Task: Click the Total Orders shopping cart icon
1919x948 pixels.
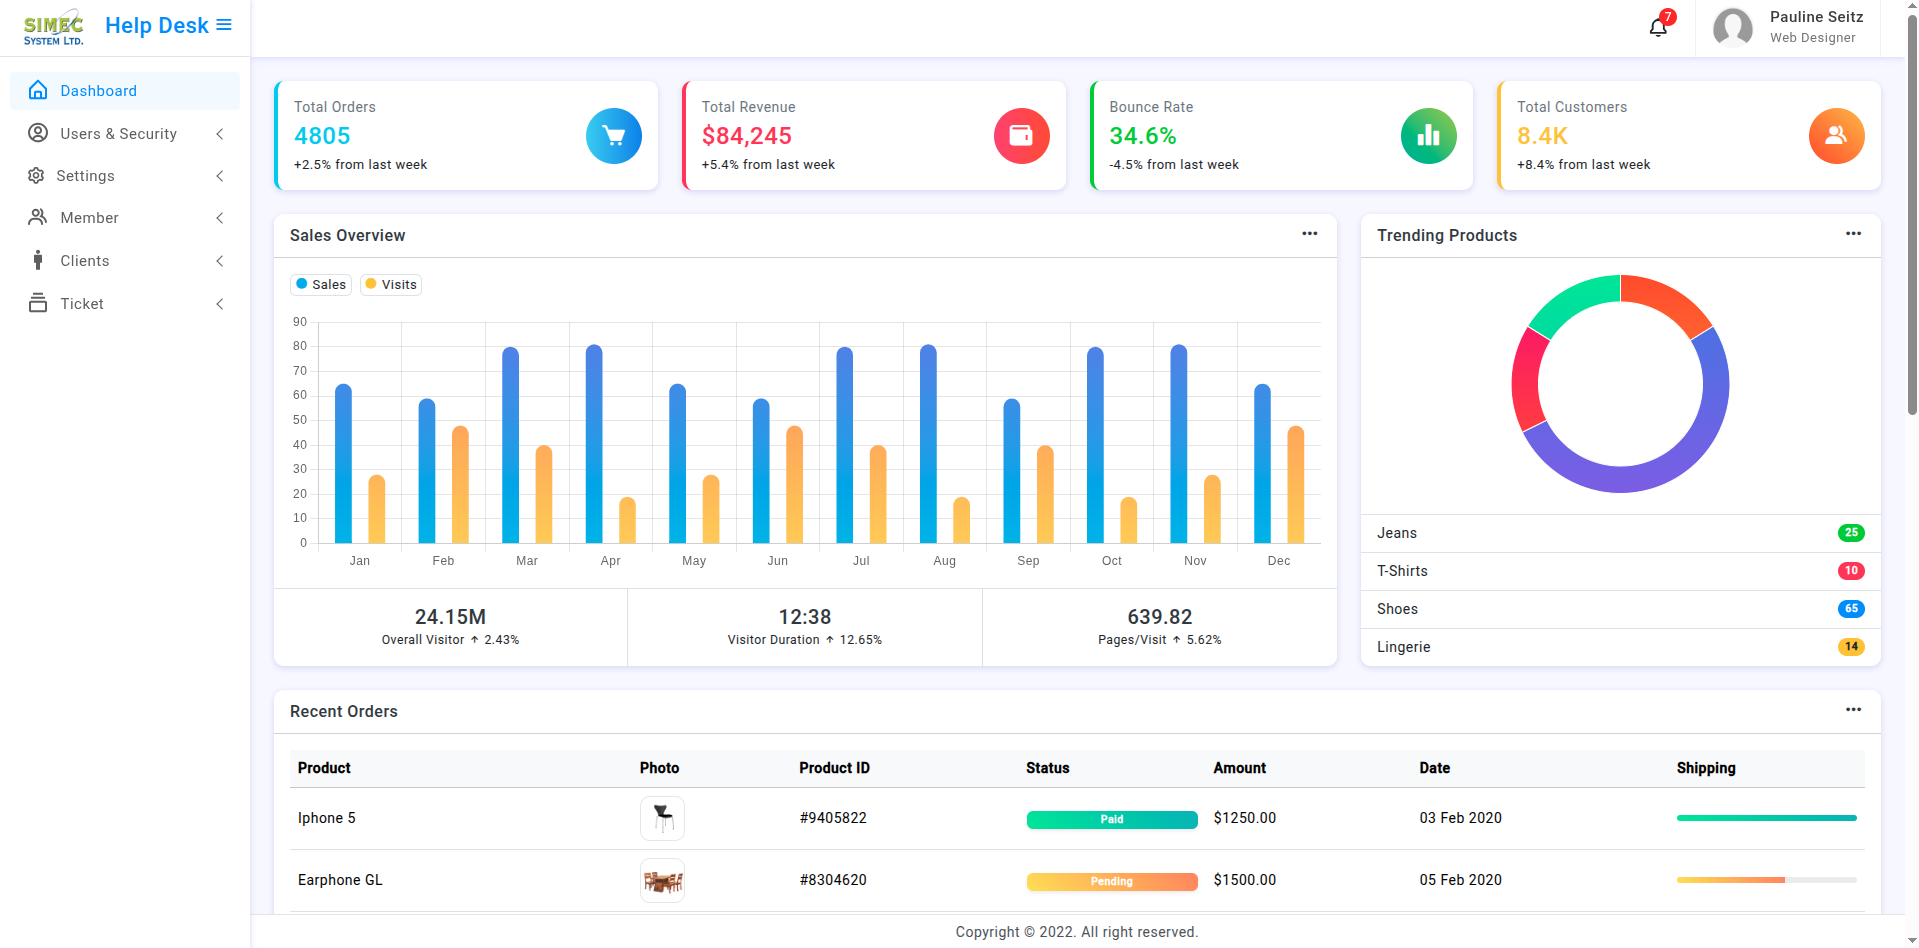Action: (x=614, y=136)
